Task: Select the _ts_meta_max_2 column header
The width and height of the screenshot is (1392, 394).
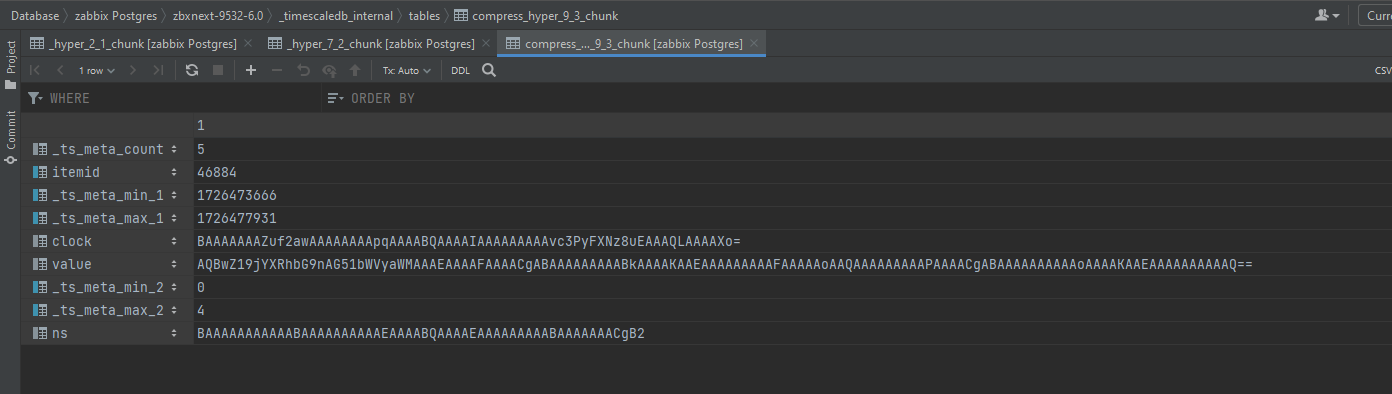Action: pos(107,310)
